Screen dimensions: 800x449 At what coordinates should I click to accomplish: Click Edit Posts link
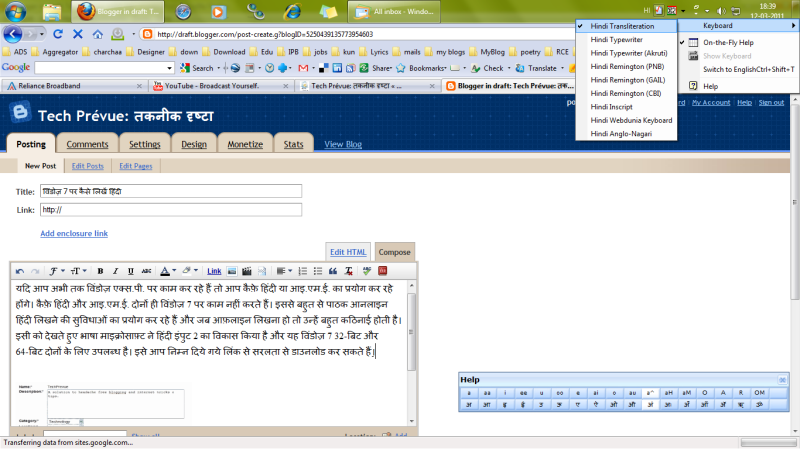pyautogui.click(x=88, y=166)
